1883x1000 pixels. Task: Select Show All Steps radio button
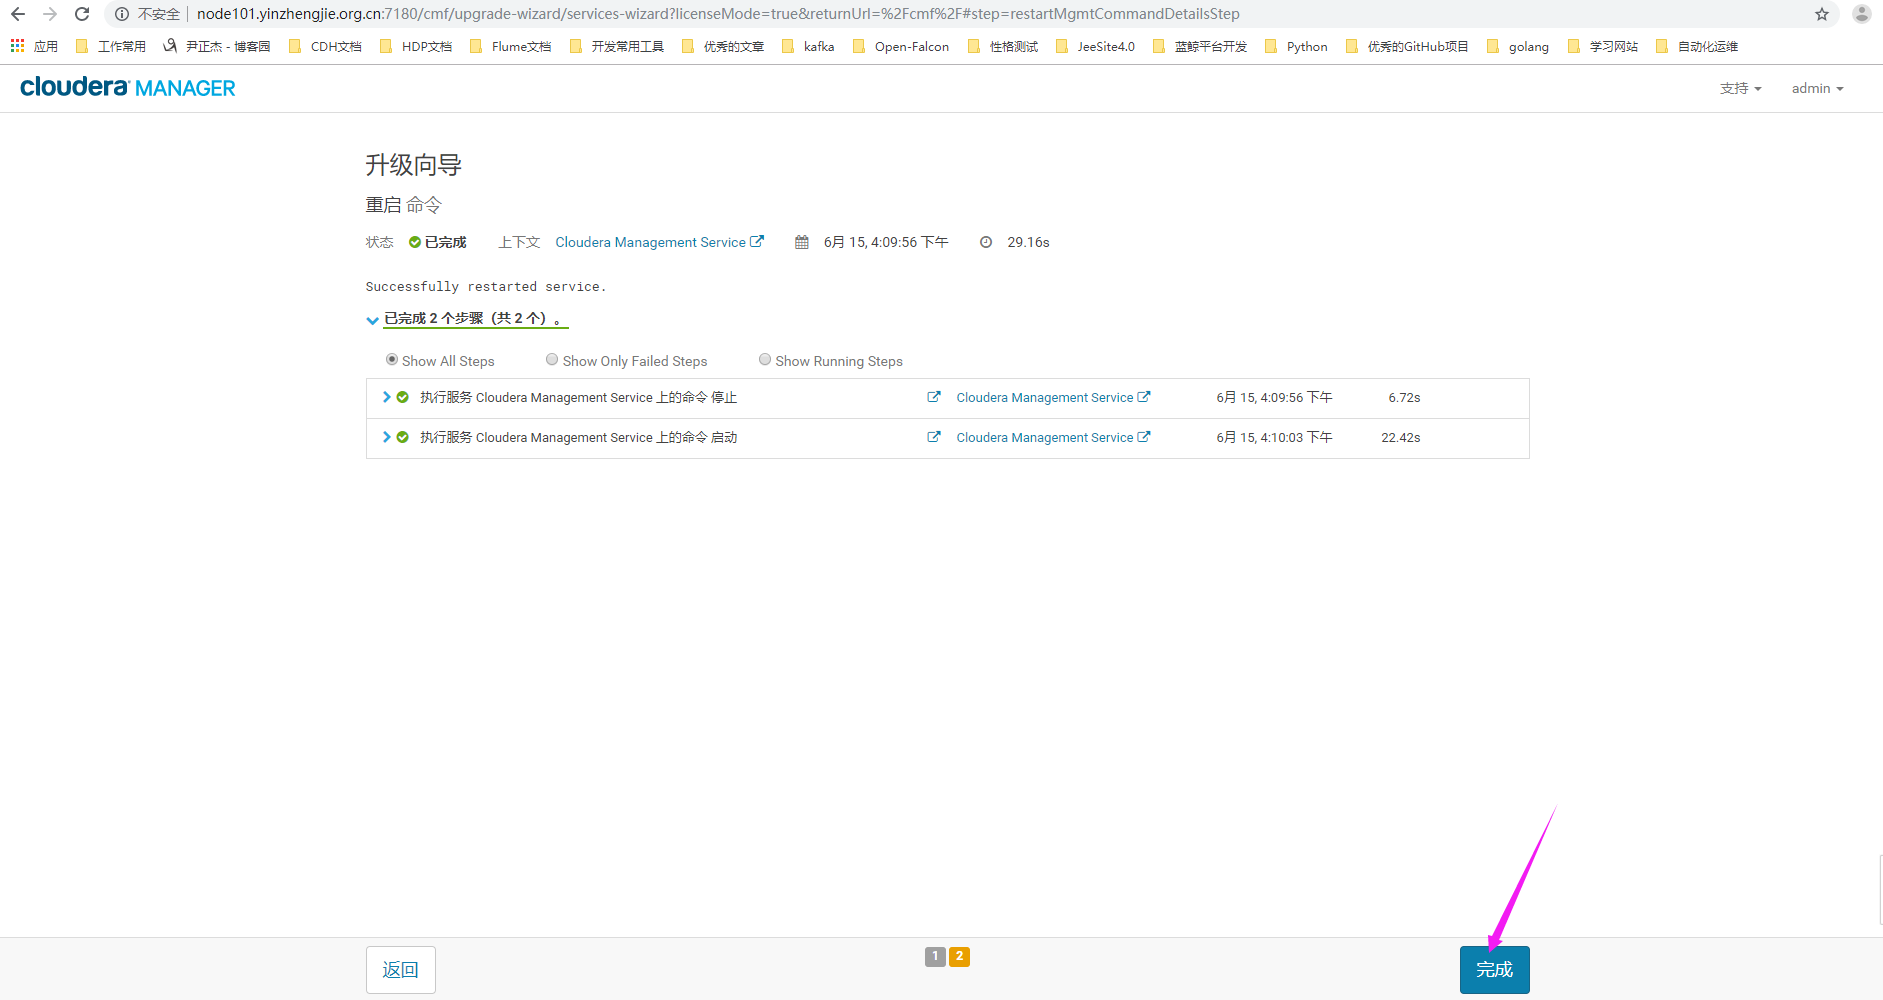coord(392,360)
